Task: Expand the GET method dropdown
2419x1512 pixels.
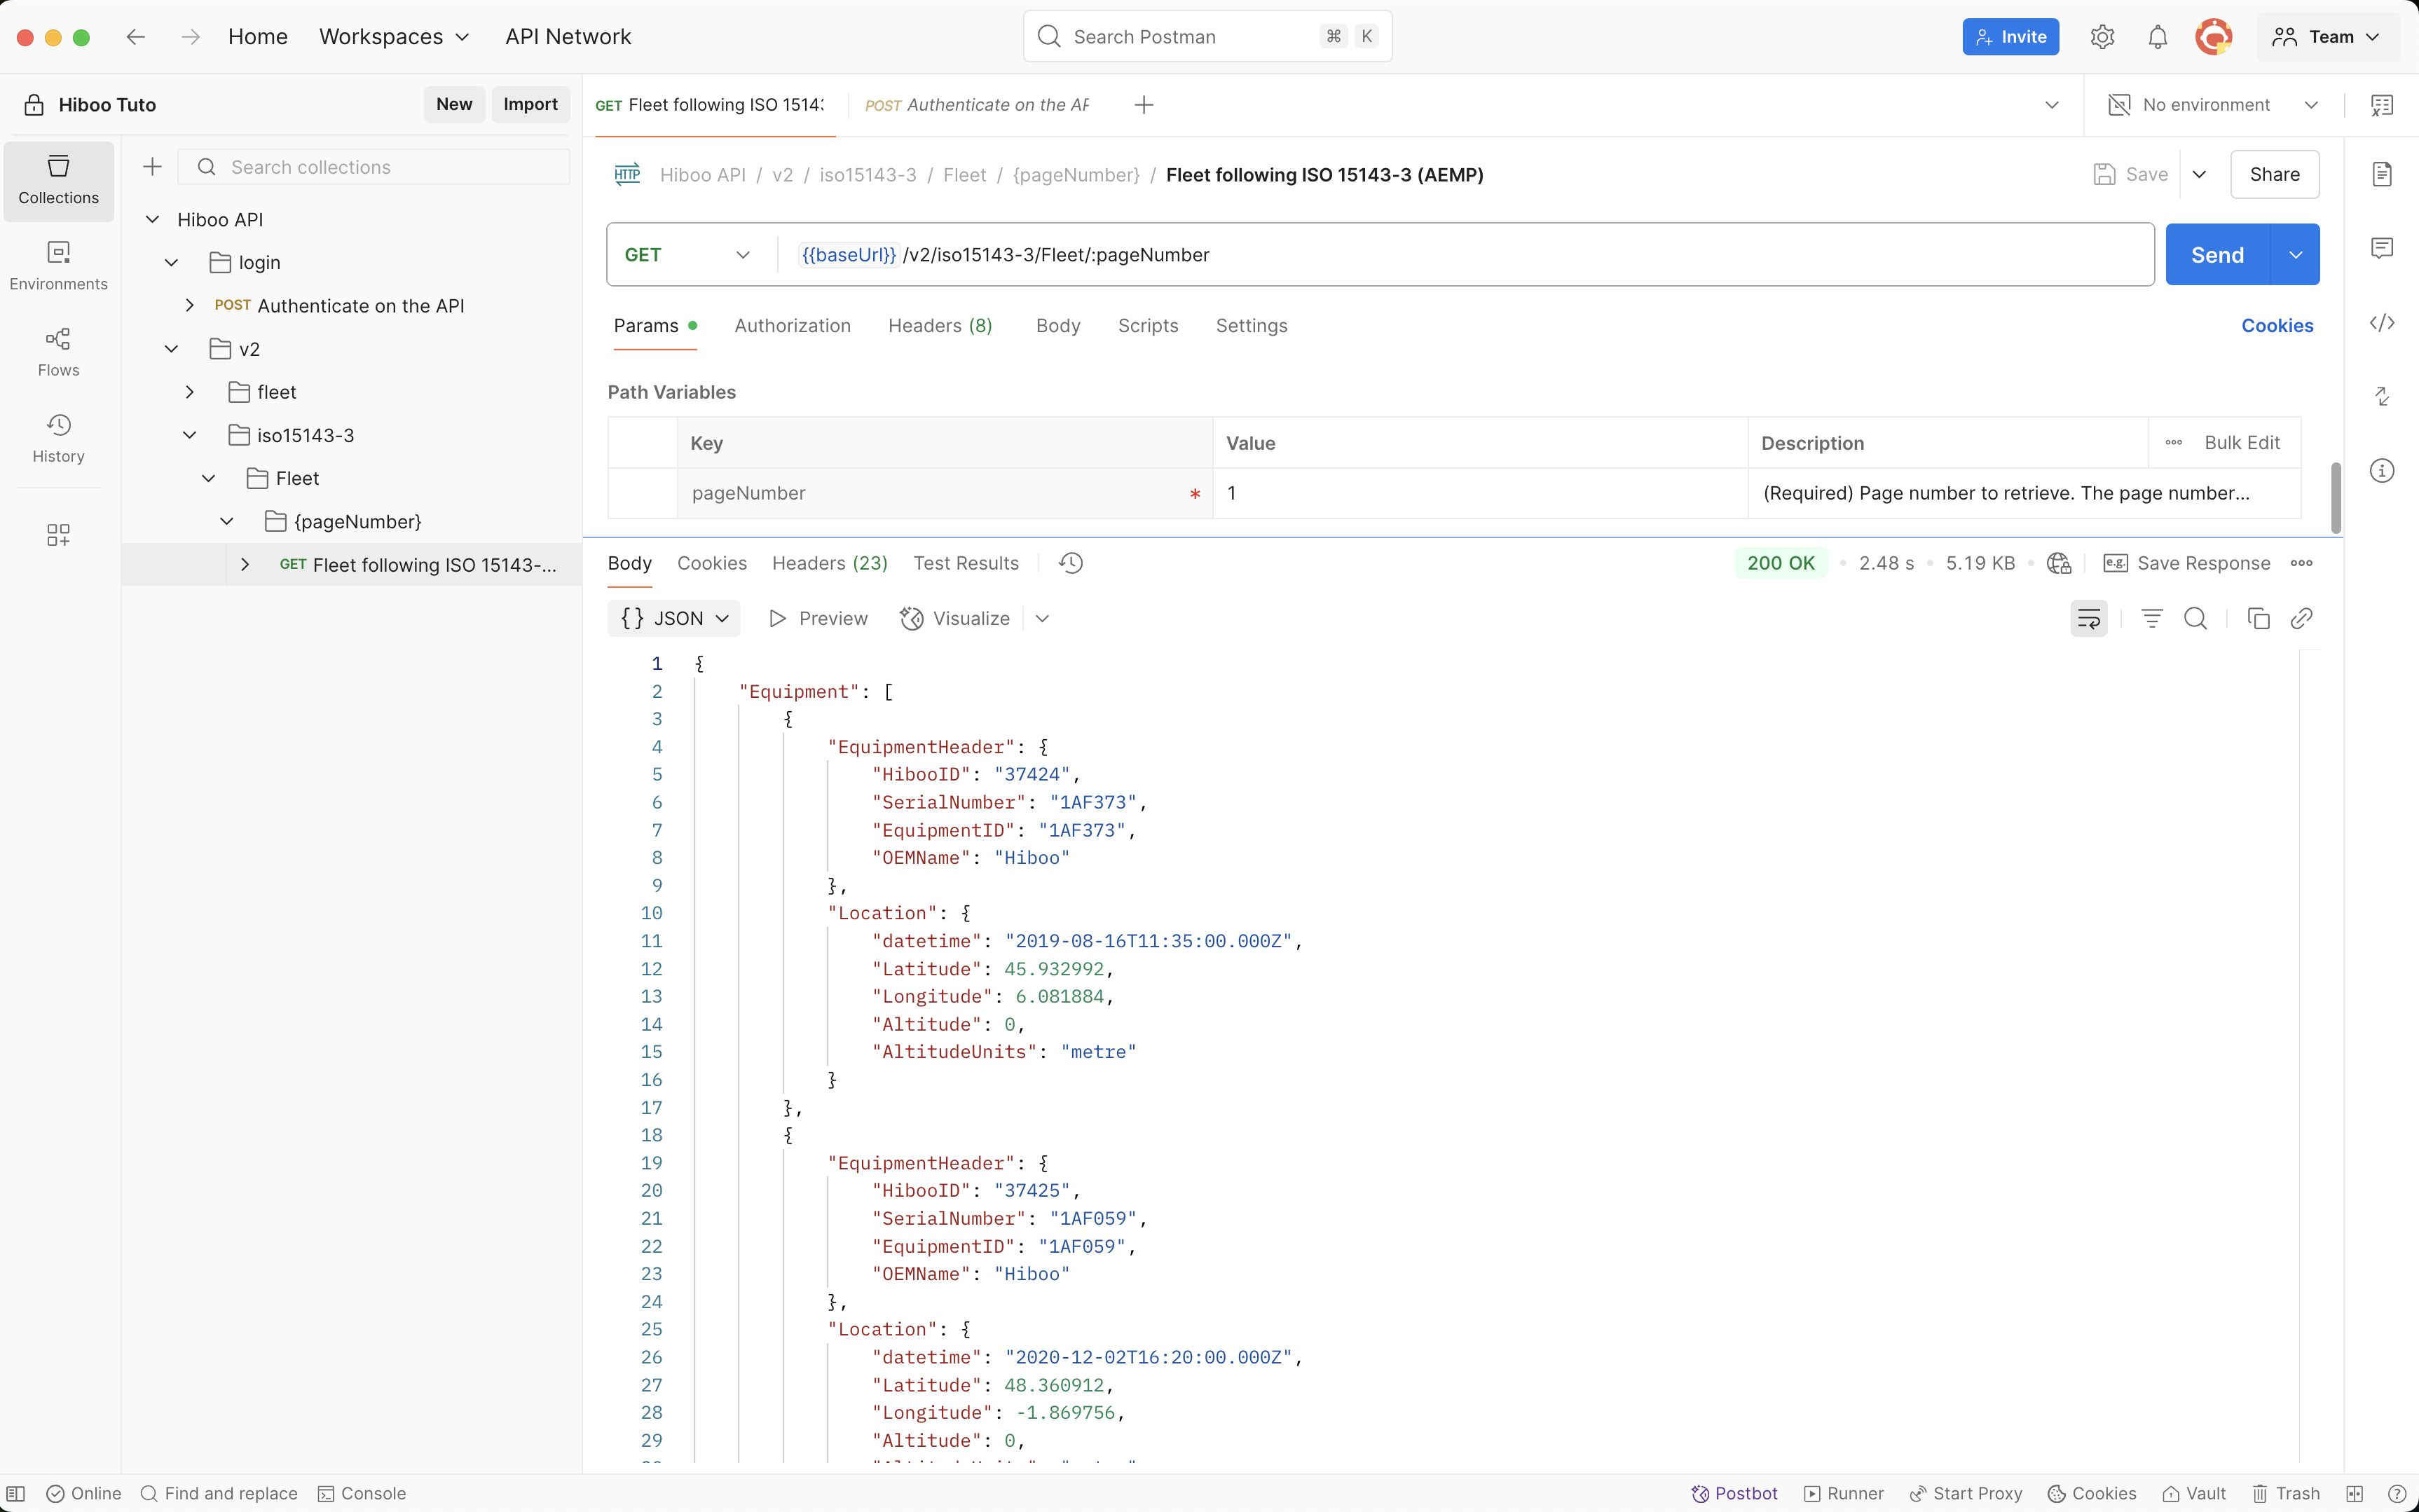Action: [x=688, y=255]
